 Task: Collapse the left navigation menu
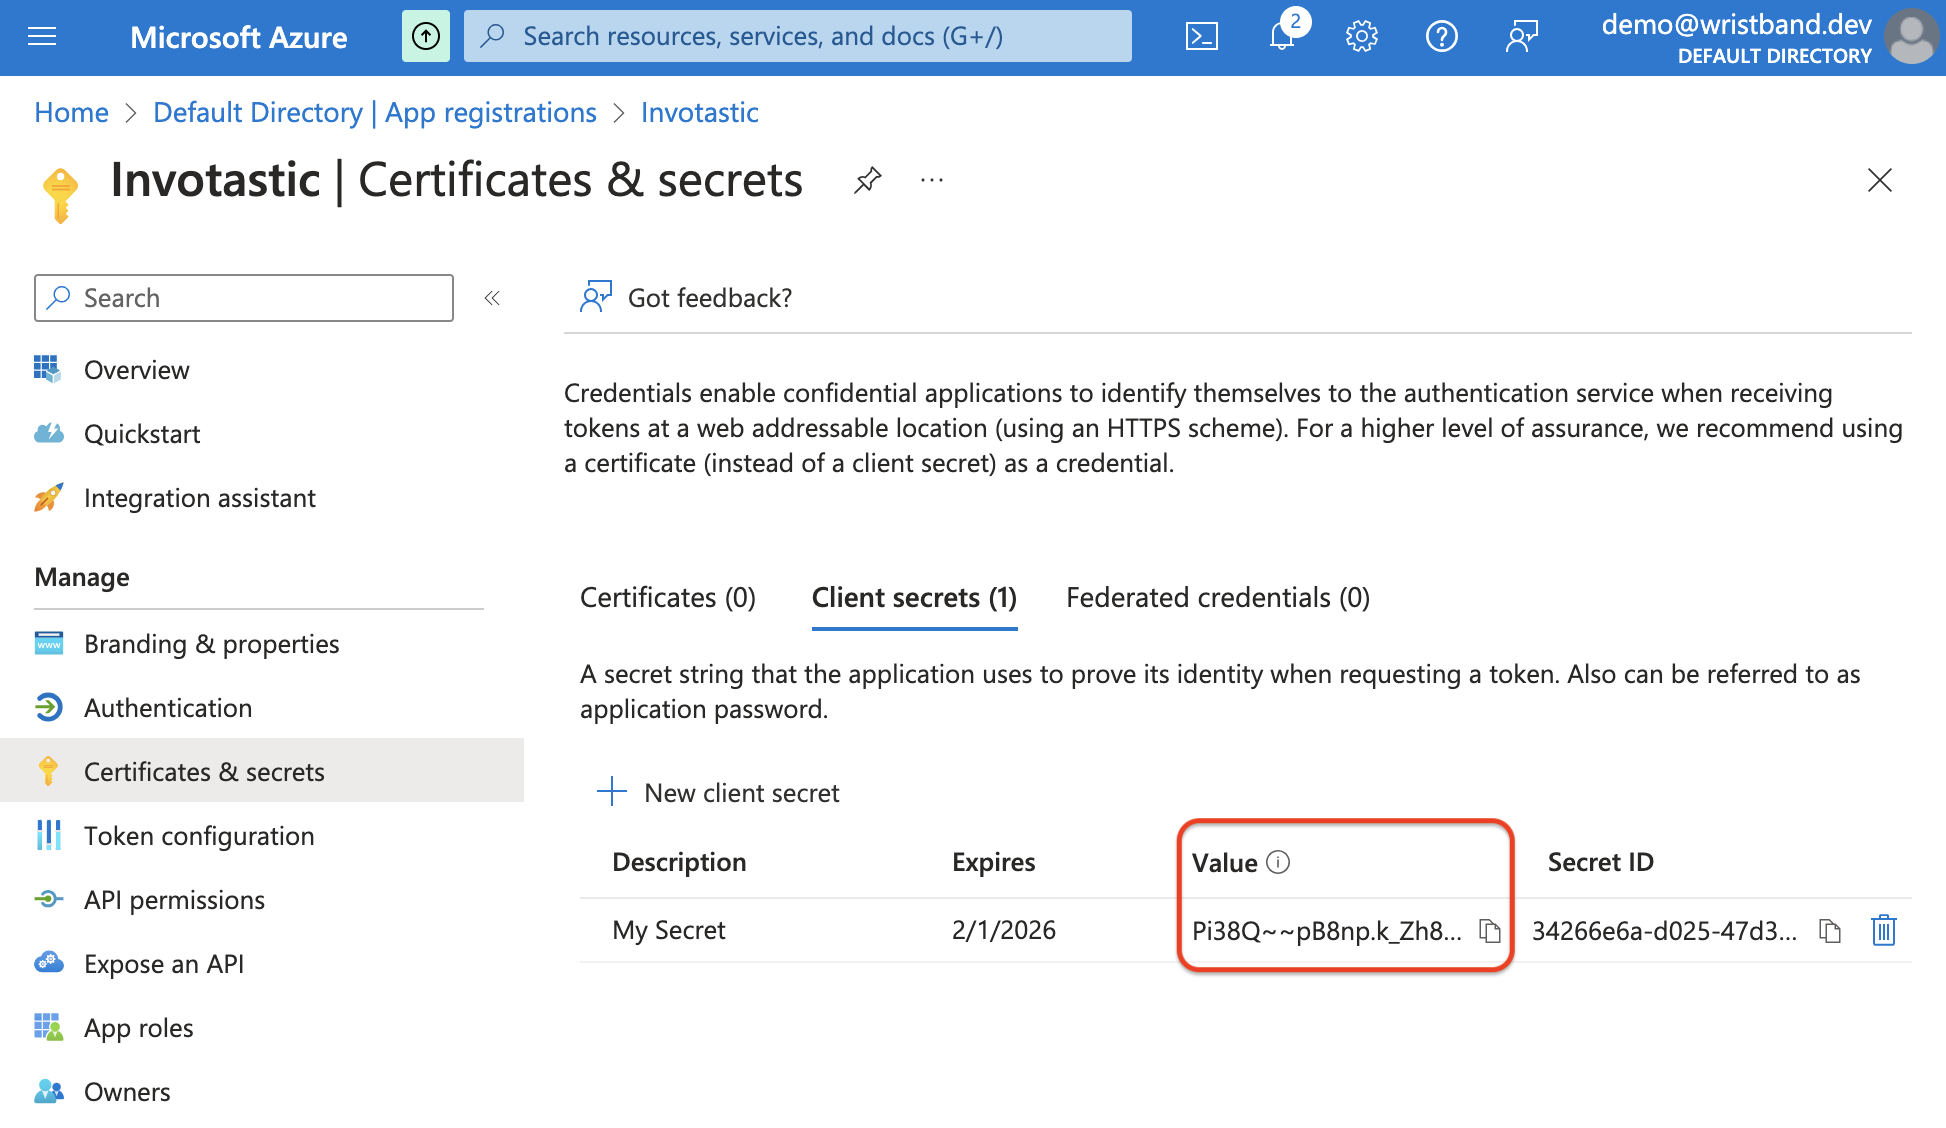(492, 298)
